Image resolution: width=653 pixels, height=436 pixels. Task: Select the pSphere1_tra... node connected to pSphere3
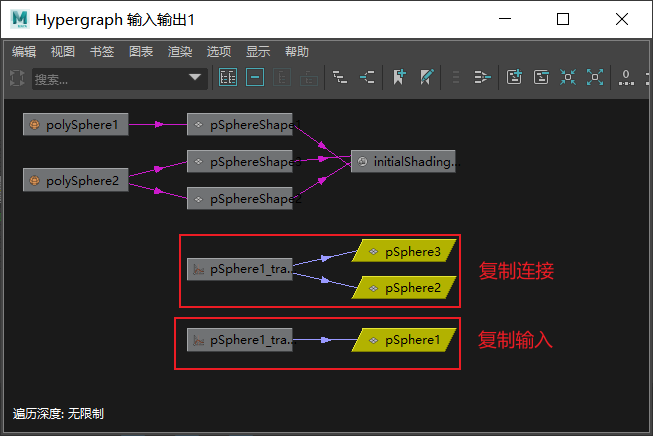(240, 269)
